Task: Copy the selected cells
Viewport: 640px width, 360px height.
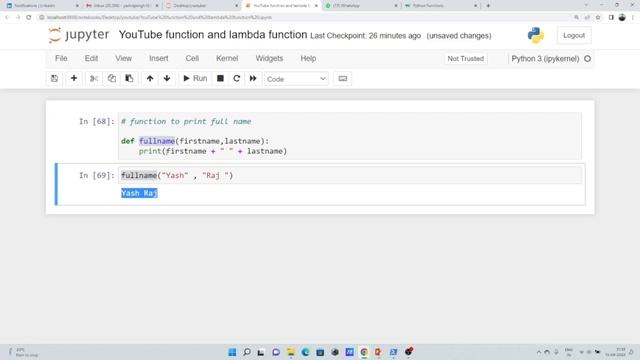Action: point(111,78)
